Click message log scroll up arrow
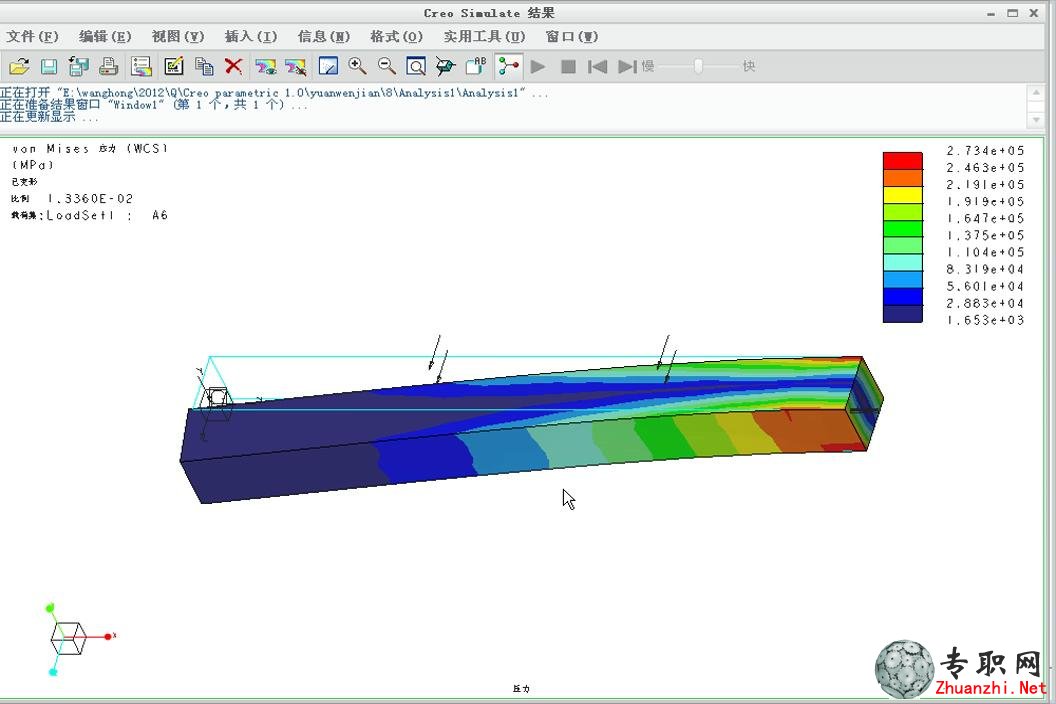 pyautogui.click(x=1036, y=92)
